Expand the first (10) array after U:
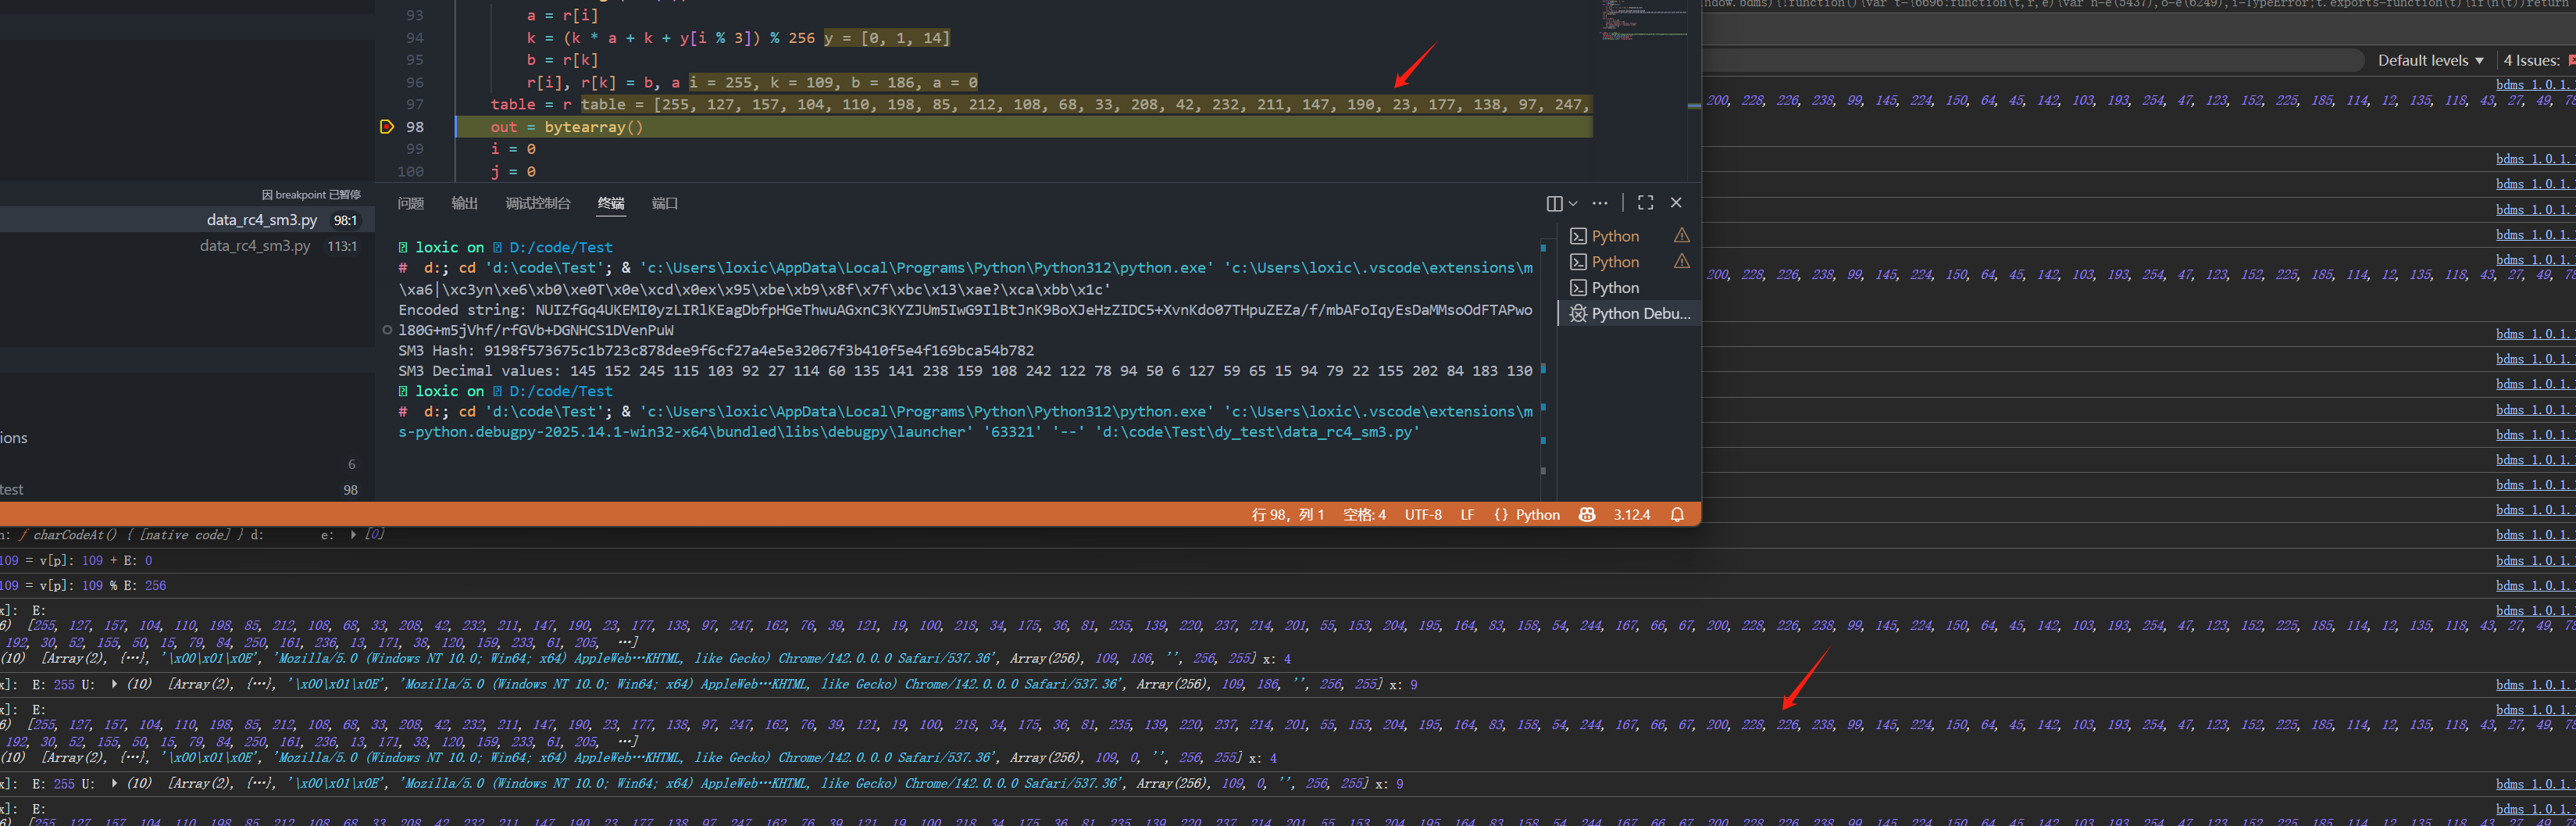This screenshot has height=826, width=2576. [x=114, y=685]
